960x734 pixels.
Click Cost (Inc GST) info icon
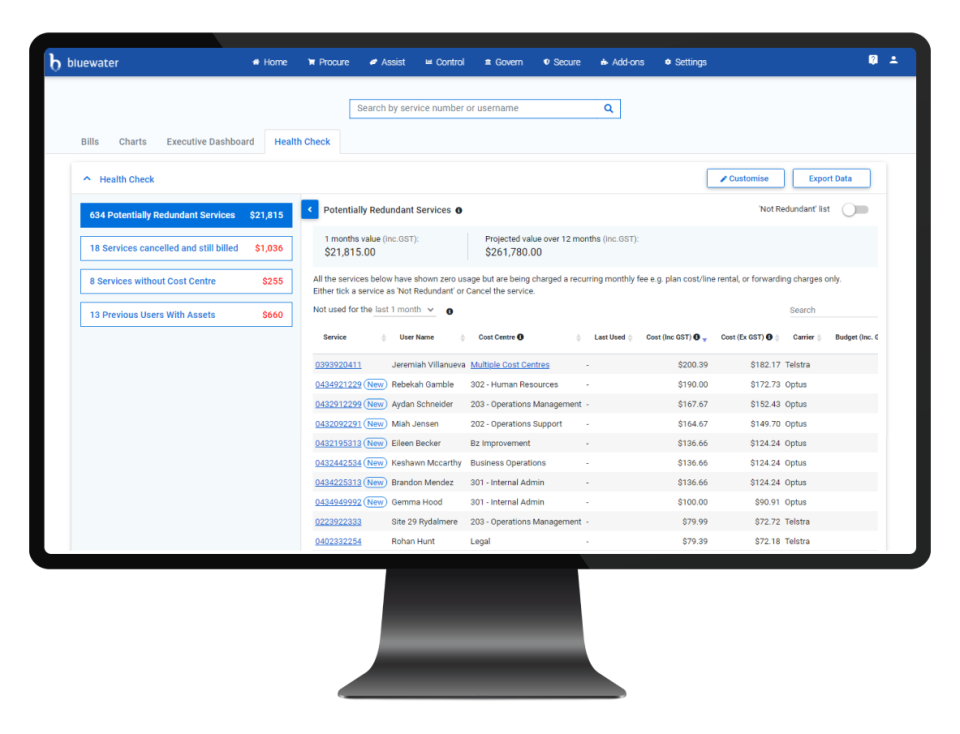(697, 337)
